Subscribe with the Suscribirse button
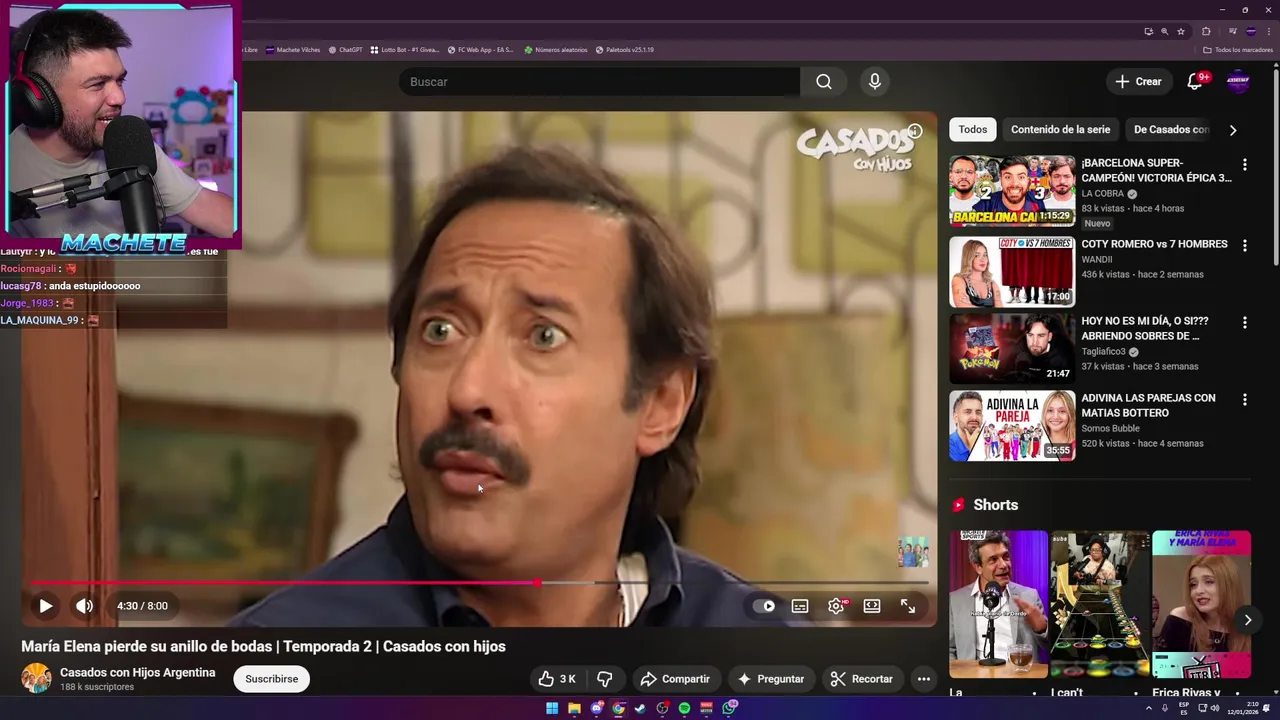Screen dimensions: 1280x720 pyautogui.click(x=272, y=679)
